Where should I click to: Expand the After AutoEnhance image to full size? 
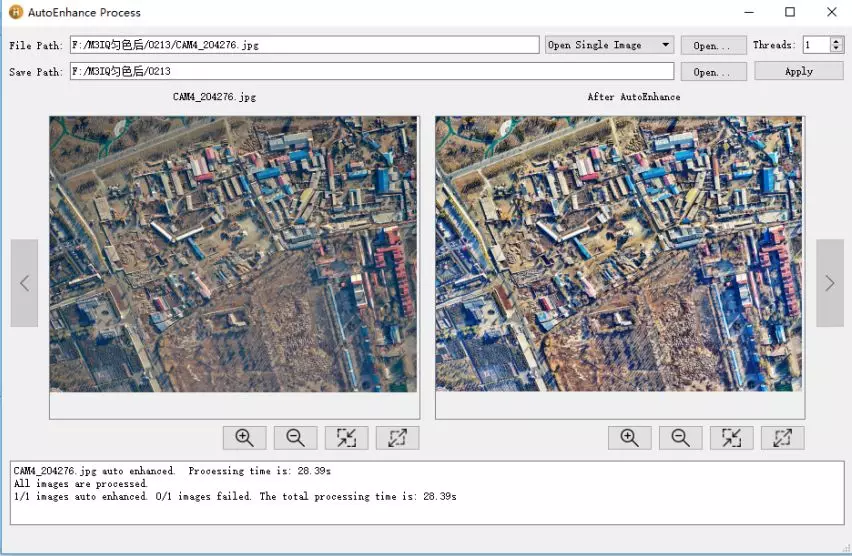click(782, 438)
